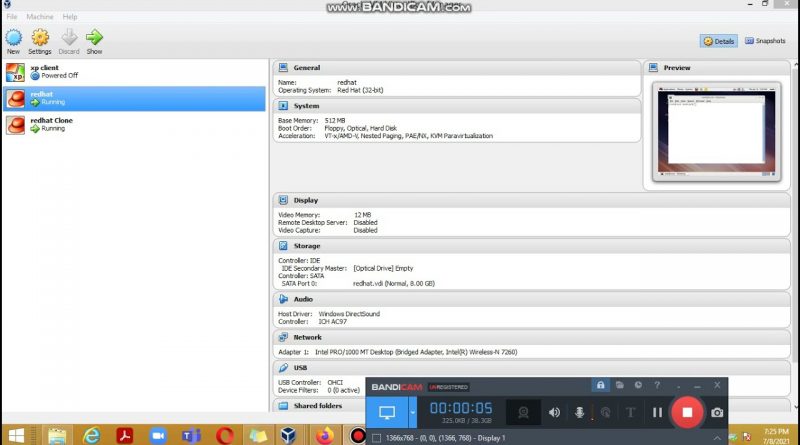
Task: Stop the Bandicam recording
Action: [687, 412]
